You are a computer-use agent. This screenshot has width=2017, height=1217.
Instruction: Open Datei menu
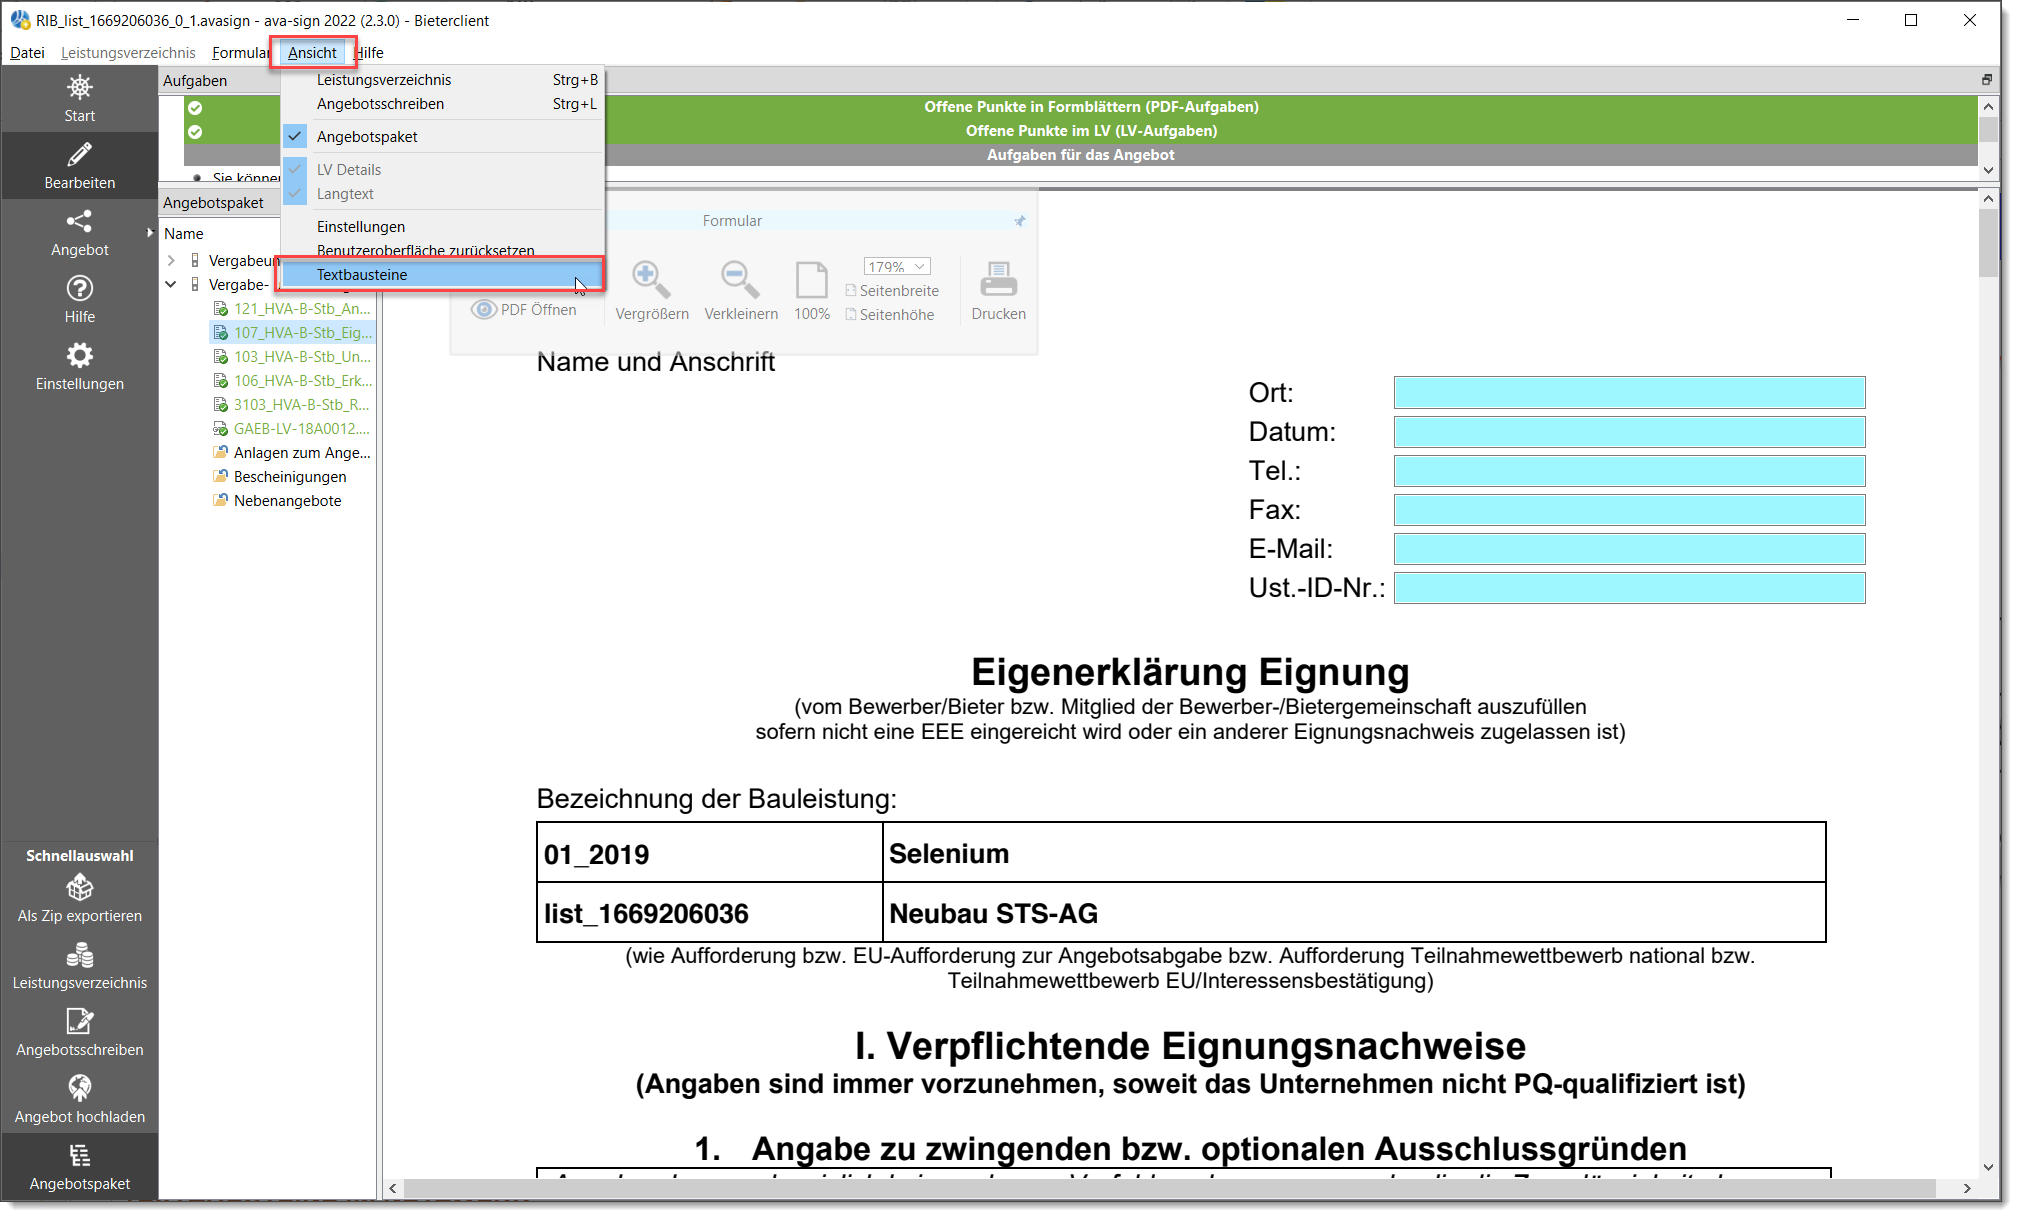[x=27, y=53]
